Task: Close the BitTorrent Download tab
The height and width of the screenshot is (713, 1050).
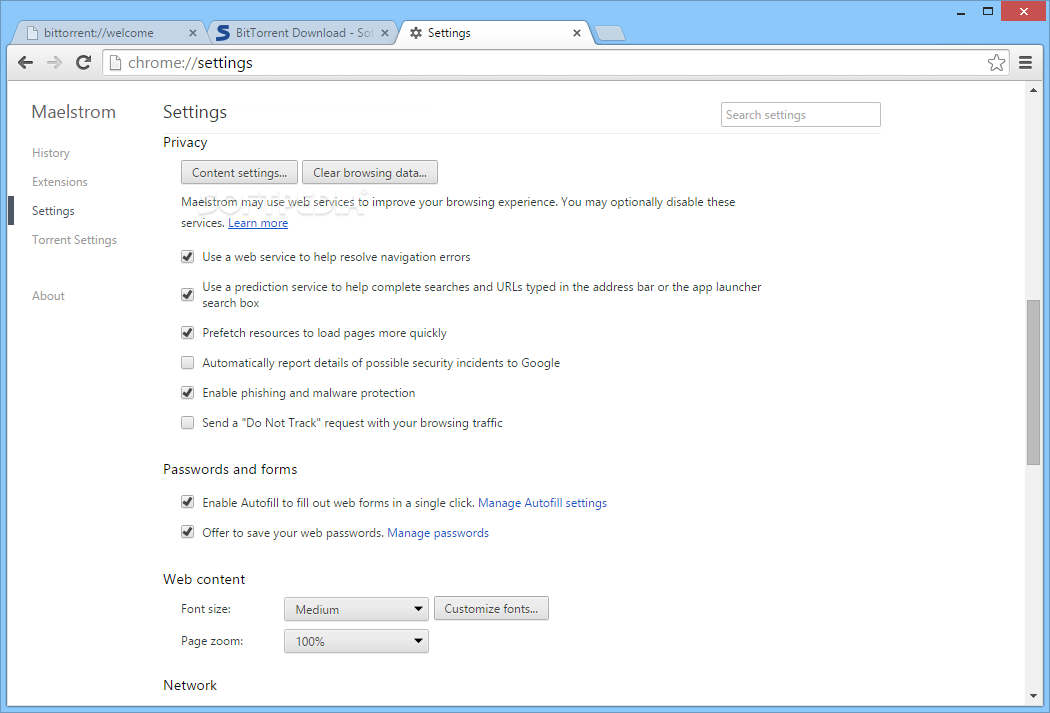Action: point(384,33)
